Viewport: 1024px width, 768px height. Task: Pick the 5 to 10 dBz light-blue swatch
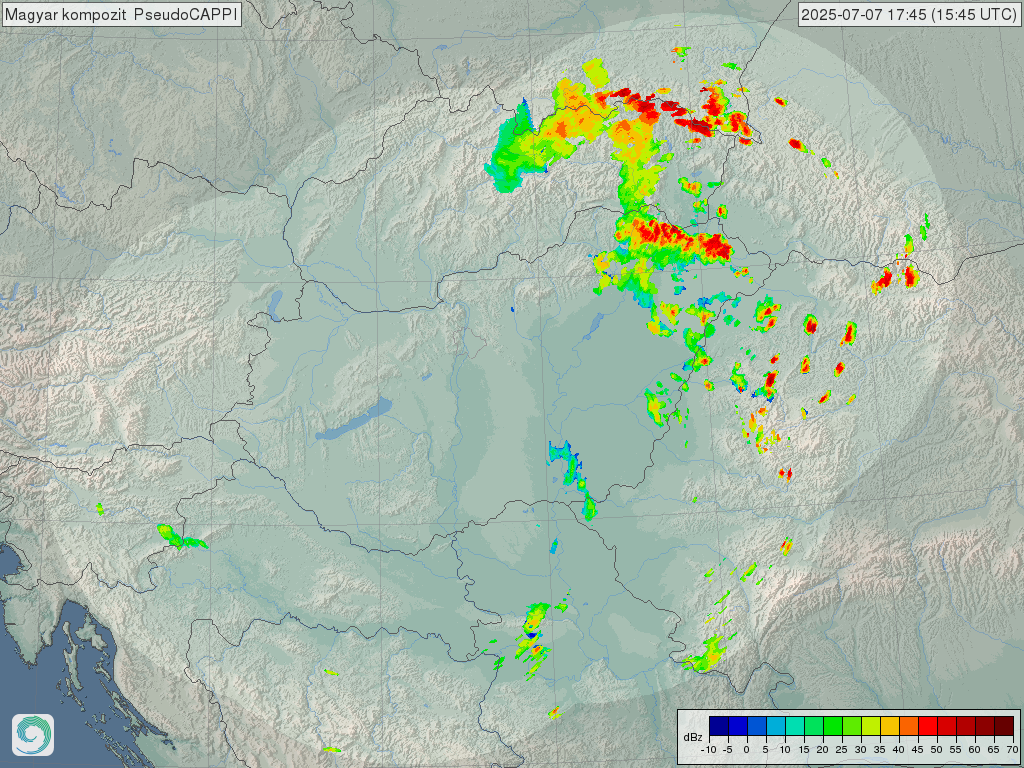click(776, 726)
